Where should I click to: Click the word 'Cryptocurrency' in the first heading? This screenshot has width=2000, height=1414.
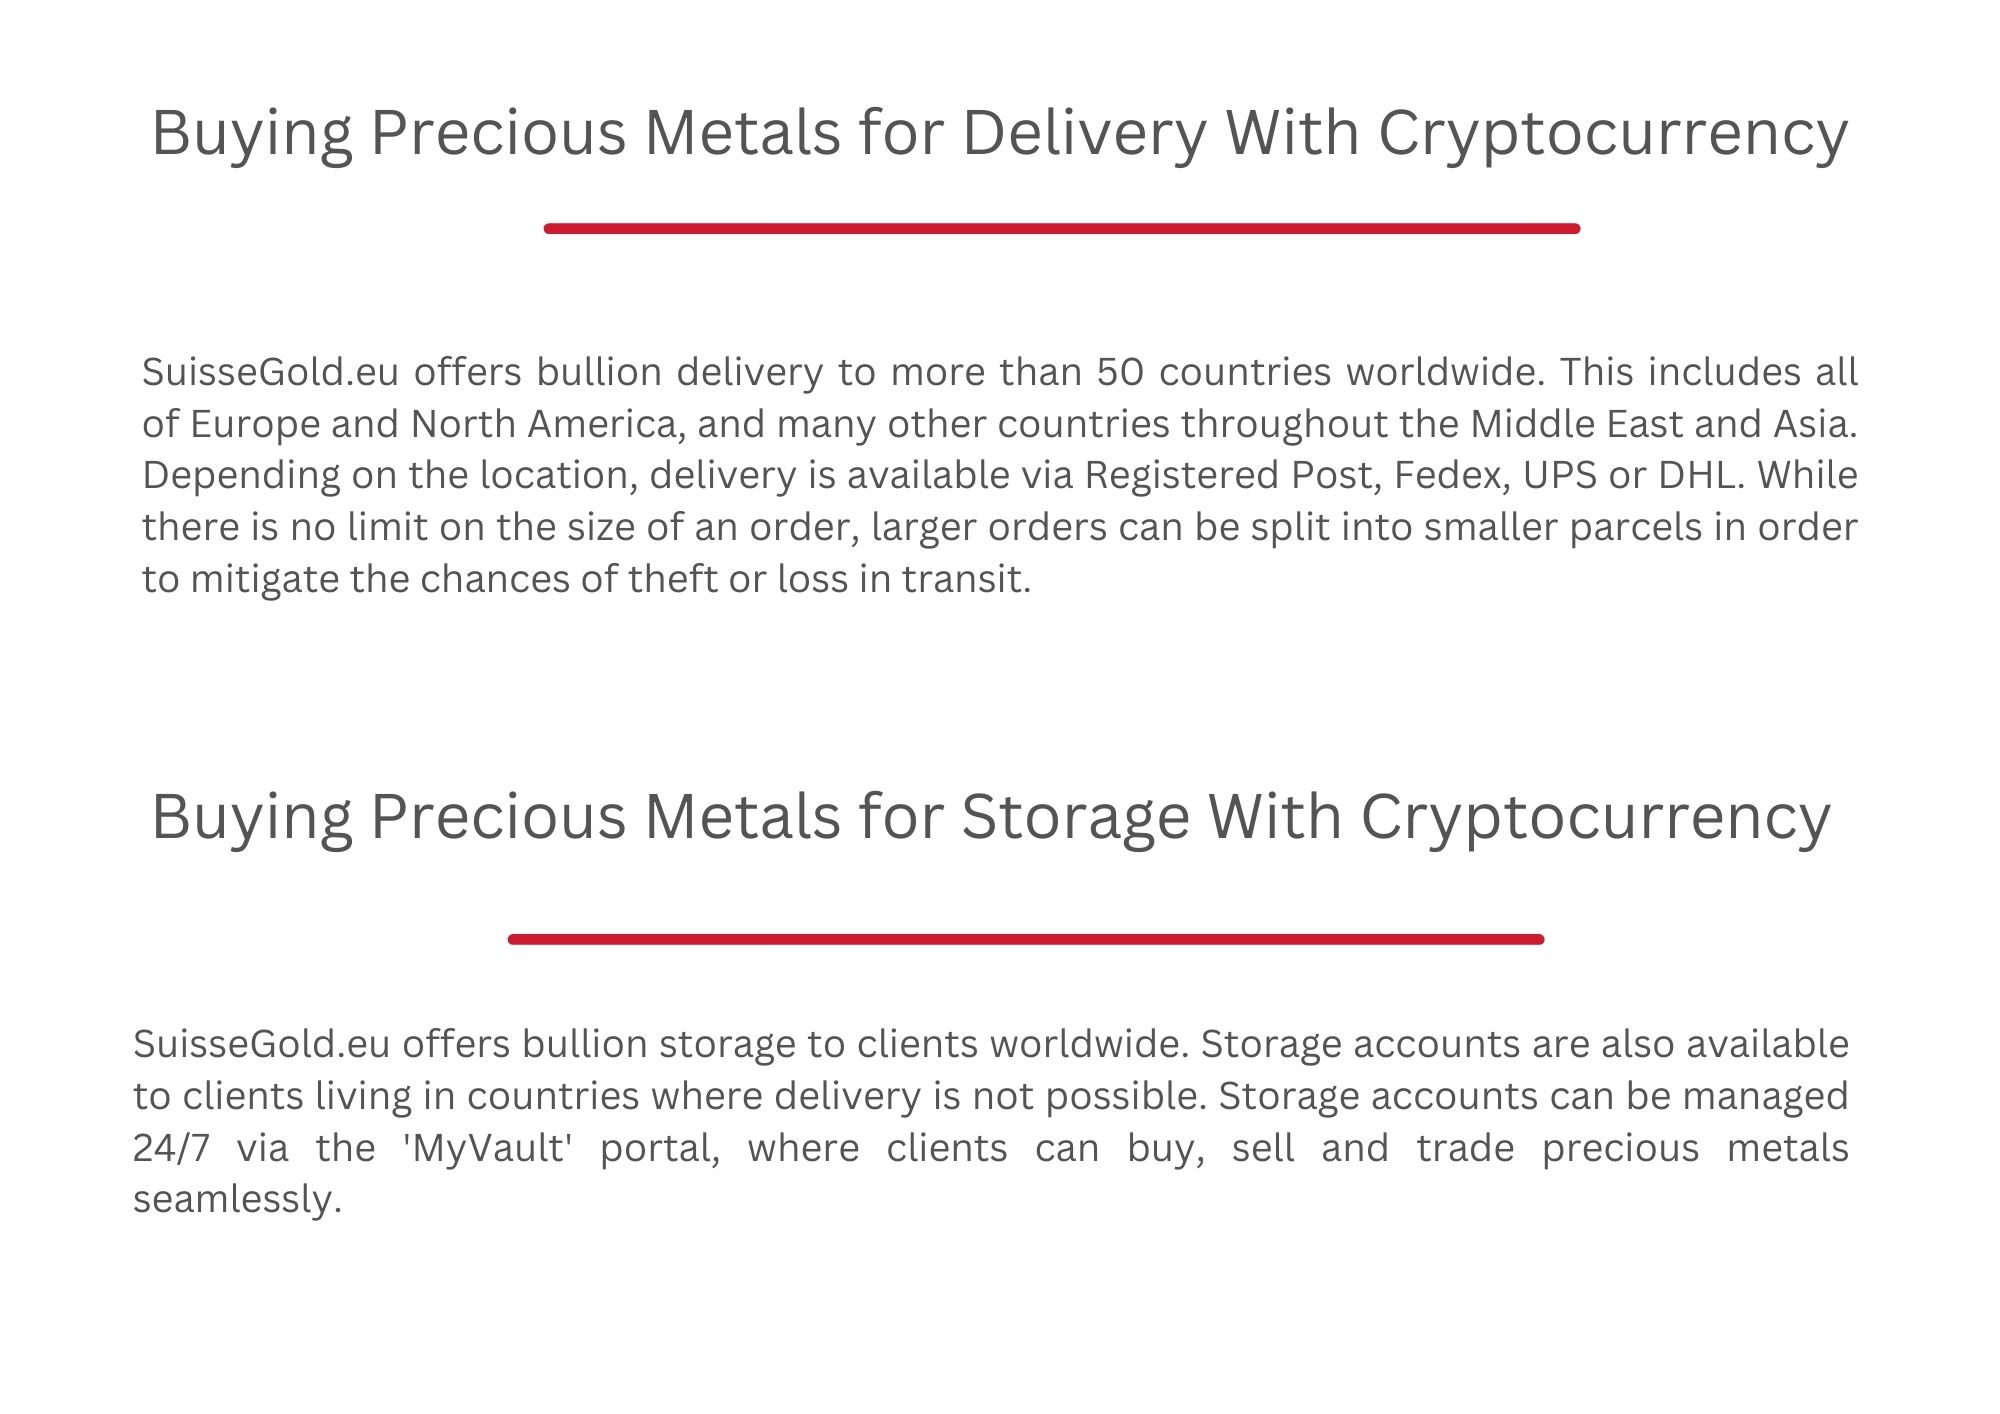coord(1613,133)
